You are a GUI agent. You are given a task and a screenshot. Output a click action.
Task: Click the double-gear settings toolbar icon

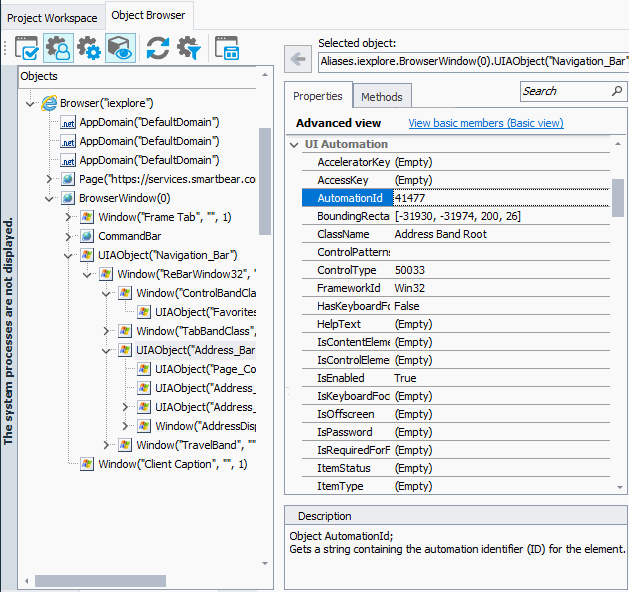[89, 48]
